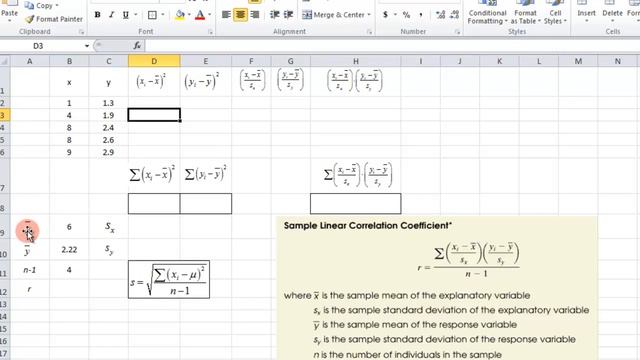Click Decrease Indent icon
The width and height of the screenshot is (640, 360).
(x=274, y=15)
